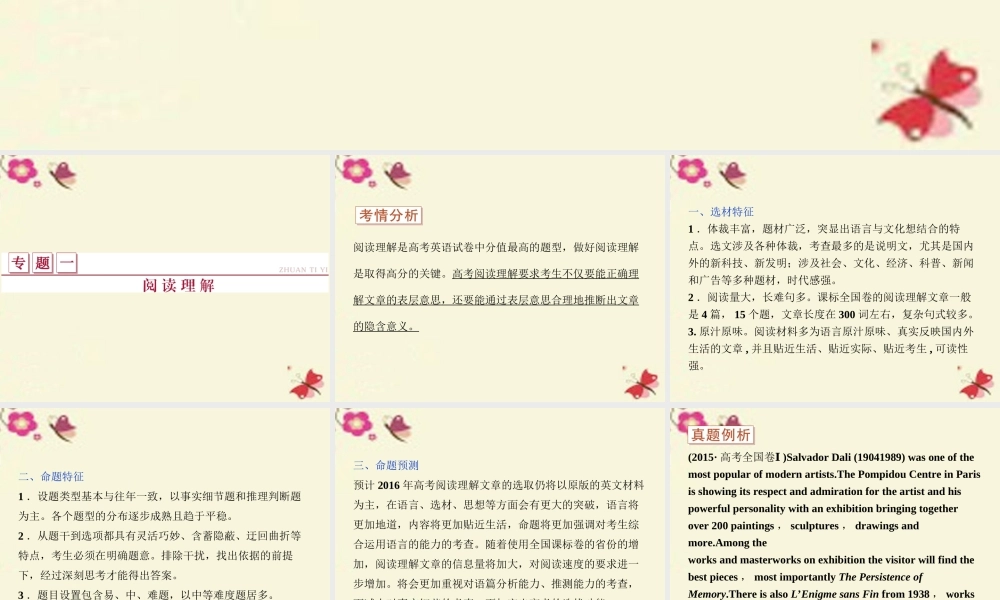Open the blank cover slide with large butterfly
The height and width of the screenshot is (600, 1000).
500,75
